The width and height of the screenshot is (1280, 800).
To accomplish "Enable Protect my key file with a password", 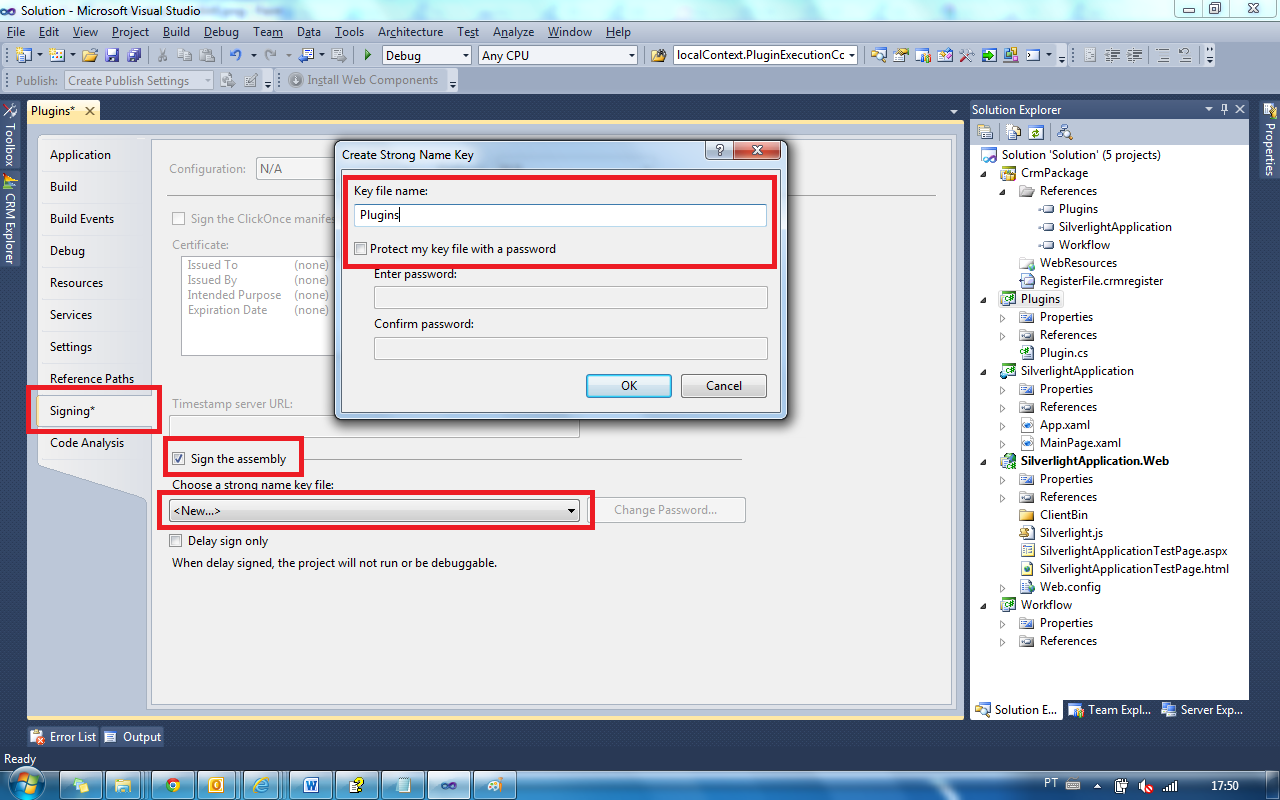I will (361, 249).
